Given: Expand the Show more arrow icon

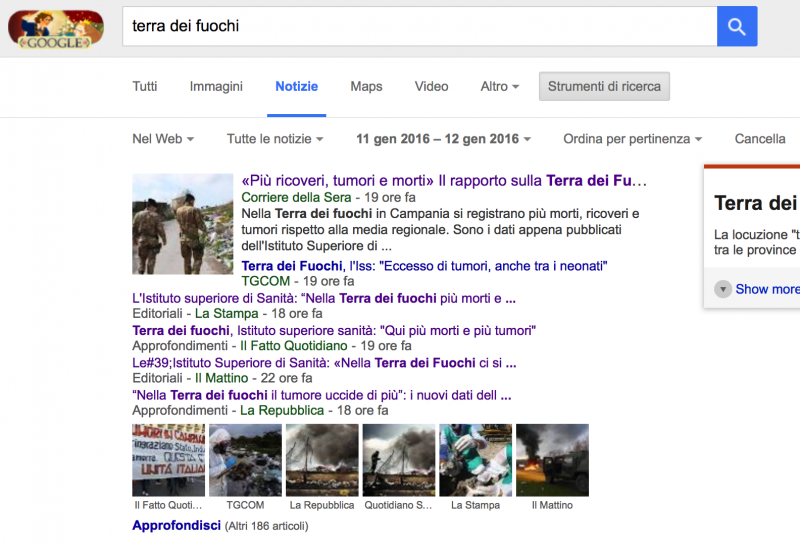Looking at the screenshot, I should [723, 289].
